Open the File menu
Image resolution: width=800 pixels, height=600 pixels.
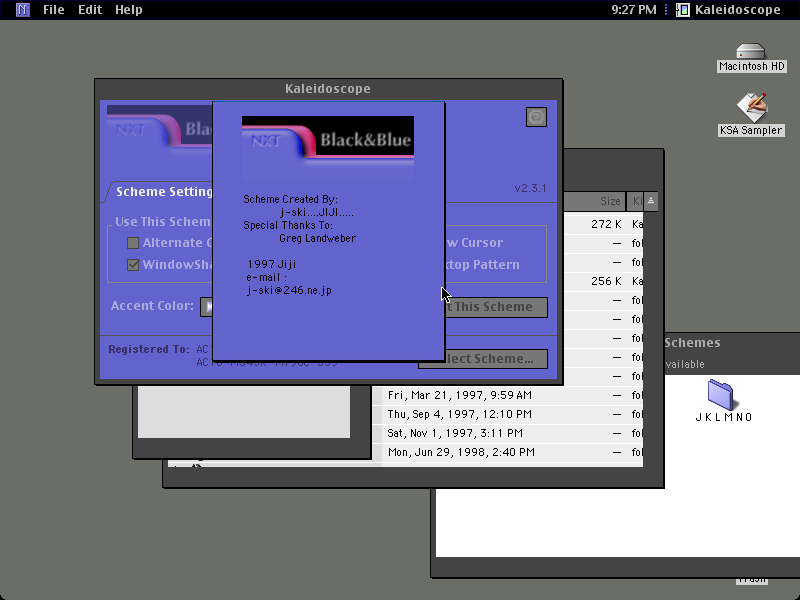[x=54, y=10]
